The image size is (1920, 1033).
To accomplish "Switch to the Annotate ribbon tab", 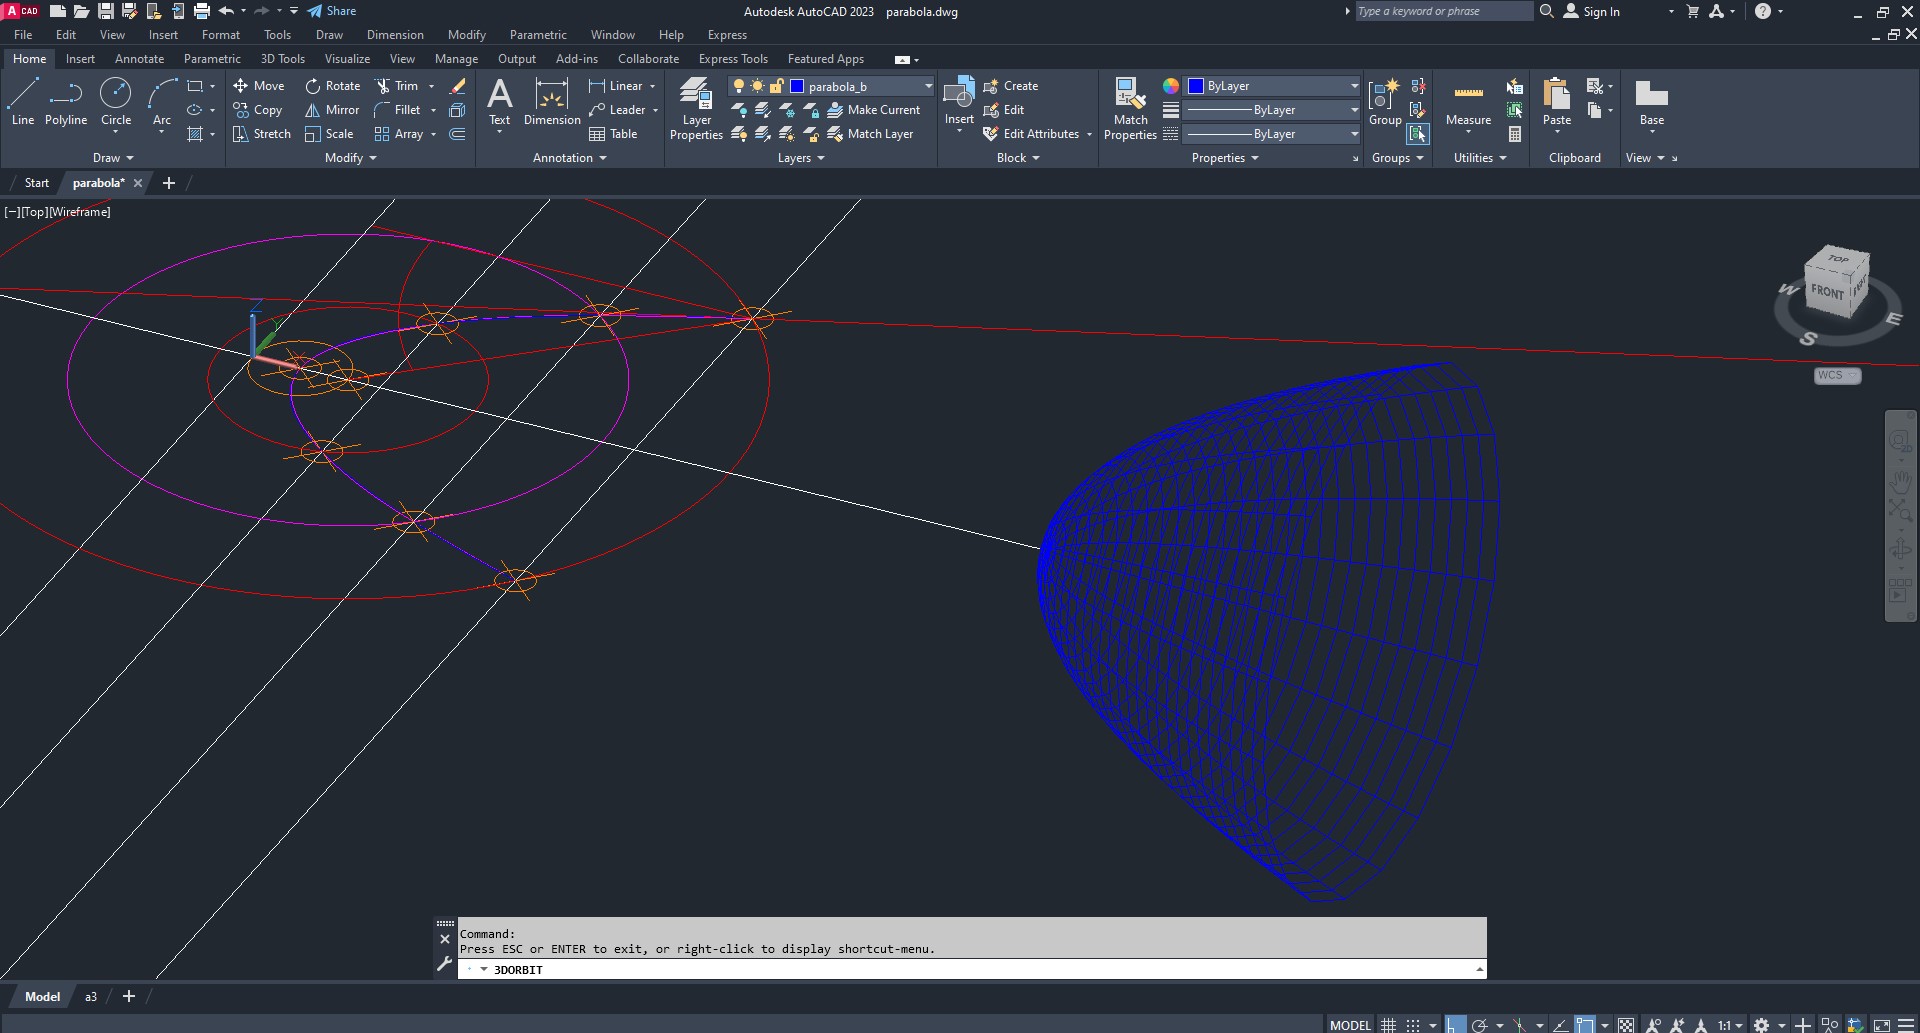I will click(x=139, y=59).
